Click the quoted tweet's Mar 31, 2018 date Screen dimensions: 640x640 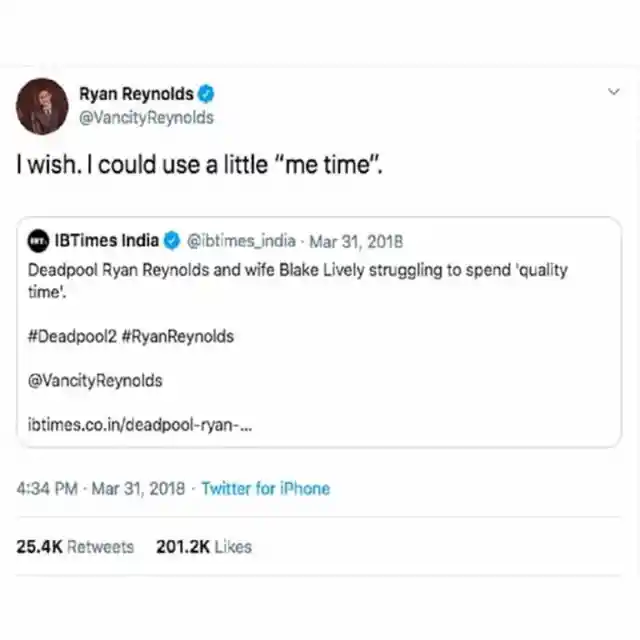point(356,242)
